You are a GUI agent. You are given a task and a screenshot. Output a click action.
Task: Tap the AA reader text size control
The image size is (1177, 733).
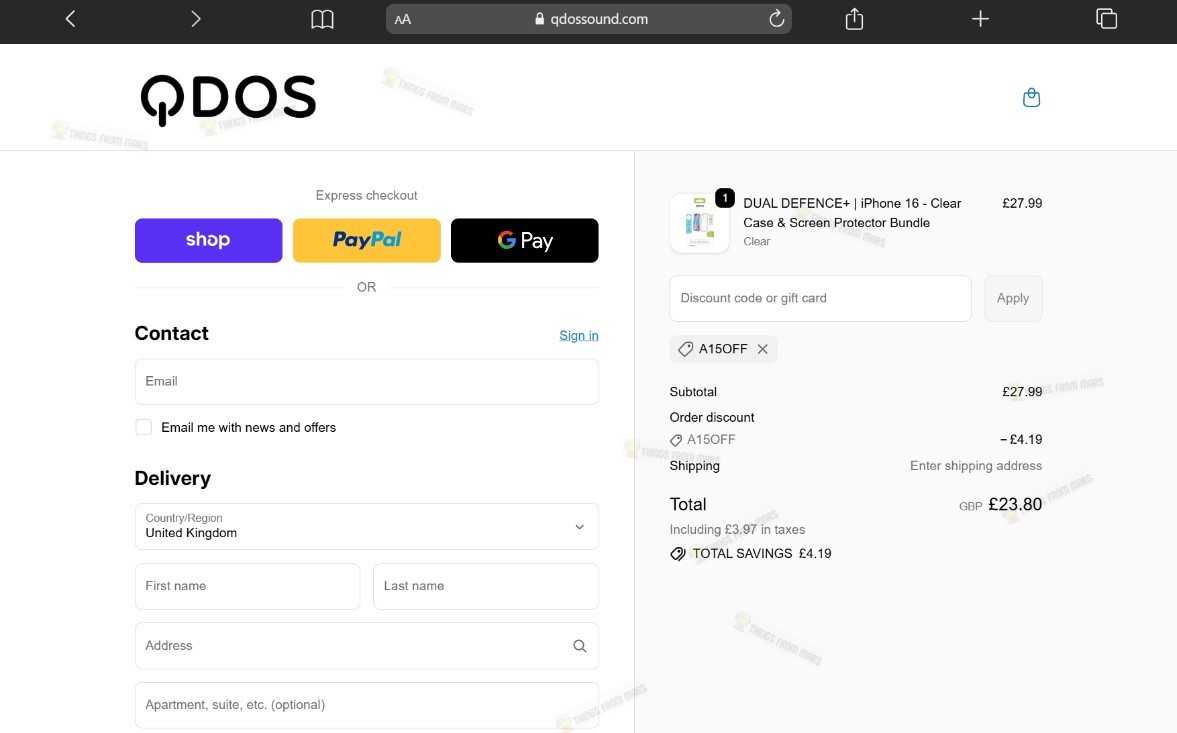point(403,20)
